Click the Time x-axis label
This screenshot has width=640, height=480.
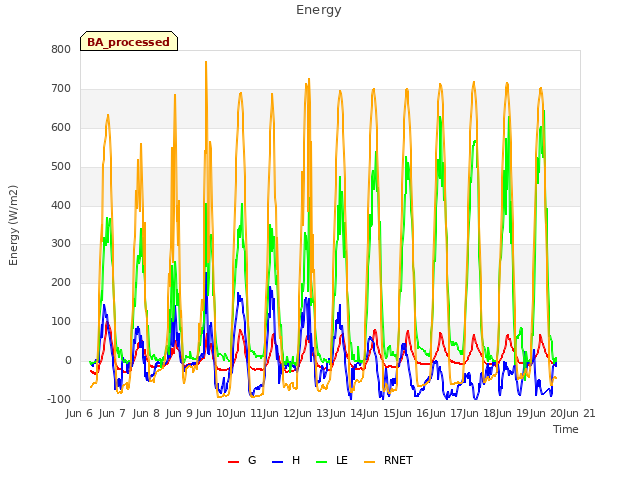click(x=566, y=429)
